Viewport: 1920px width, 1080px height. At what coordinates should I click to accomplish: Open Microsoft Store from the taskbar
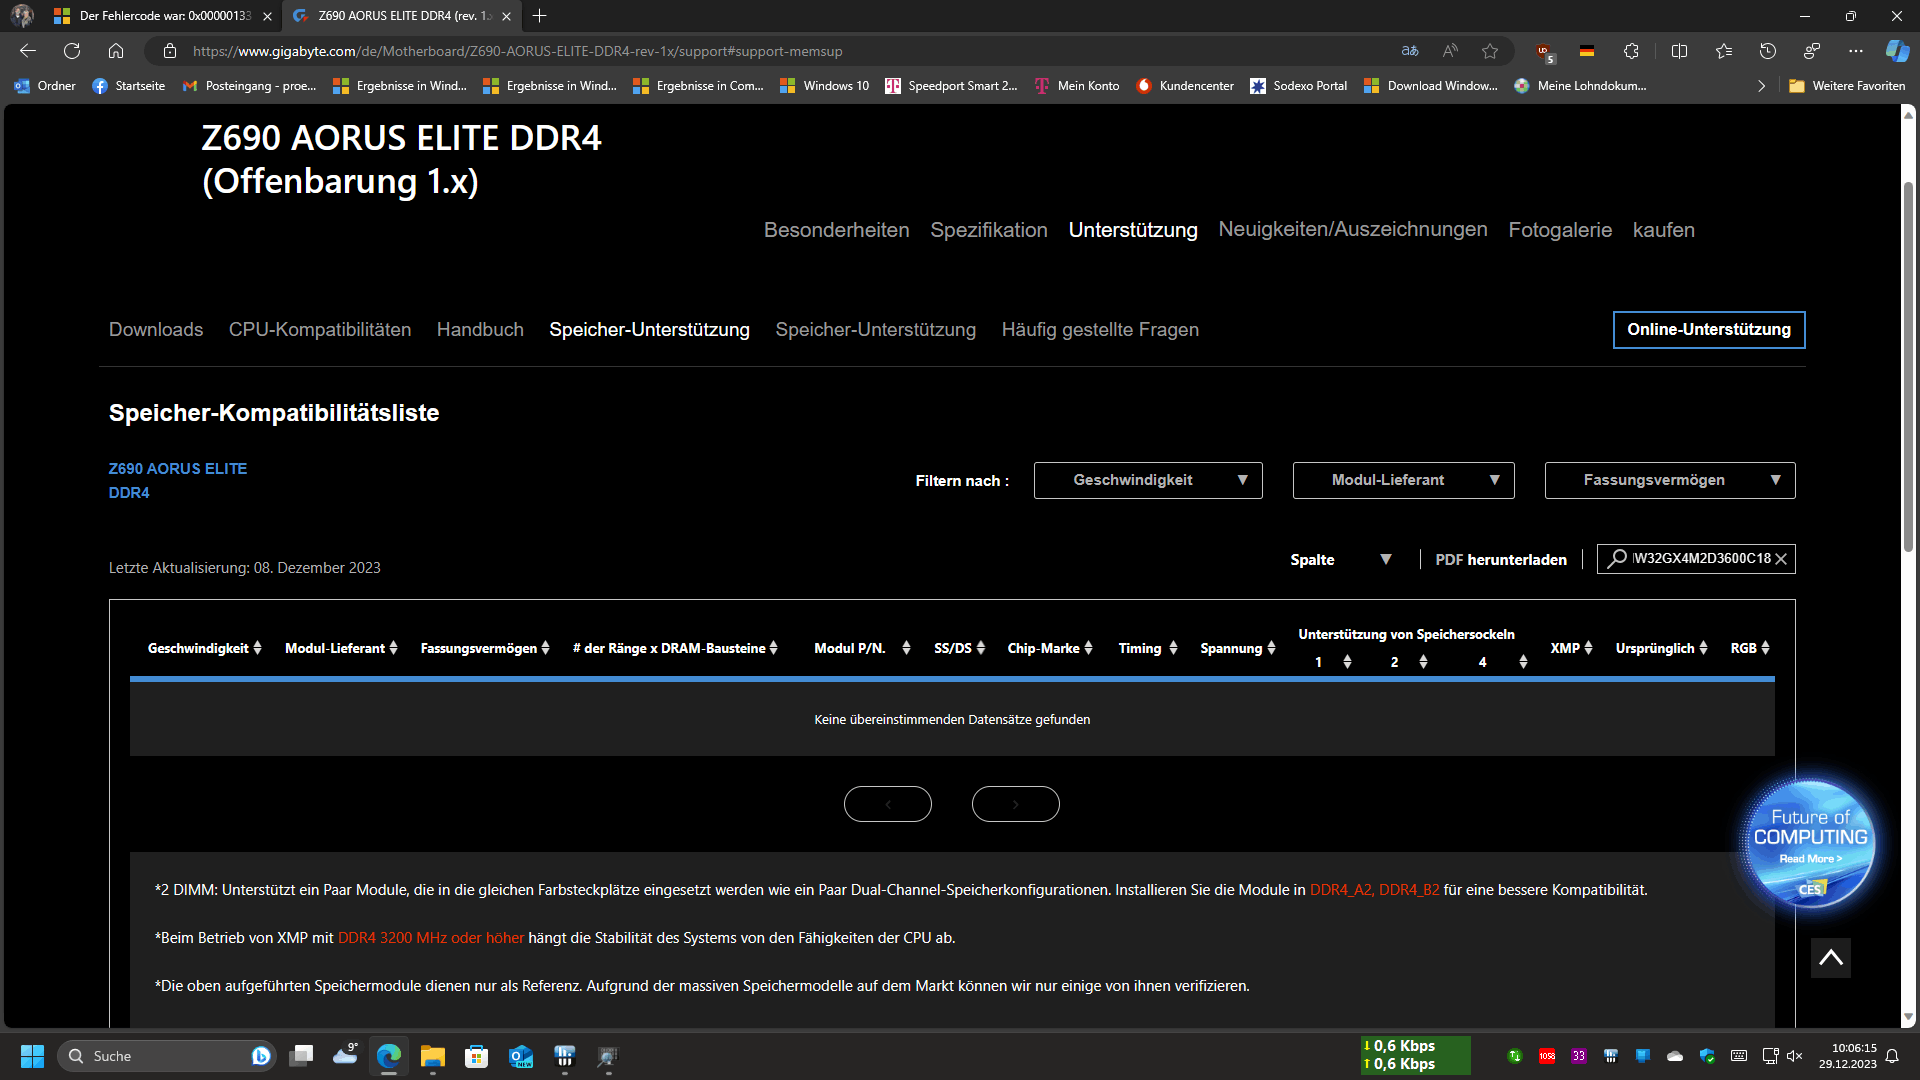[476, 1056]
